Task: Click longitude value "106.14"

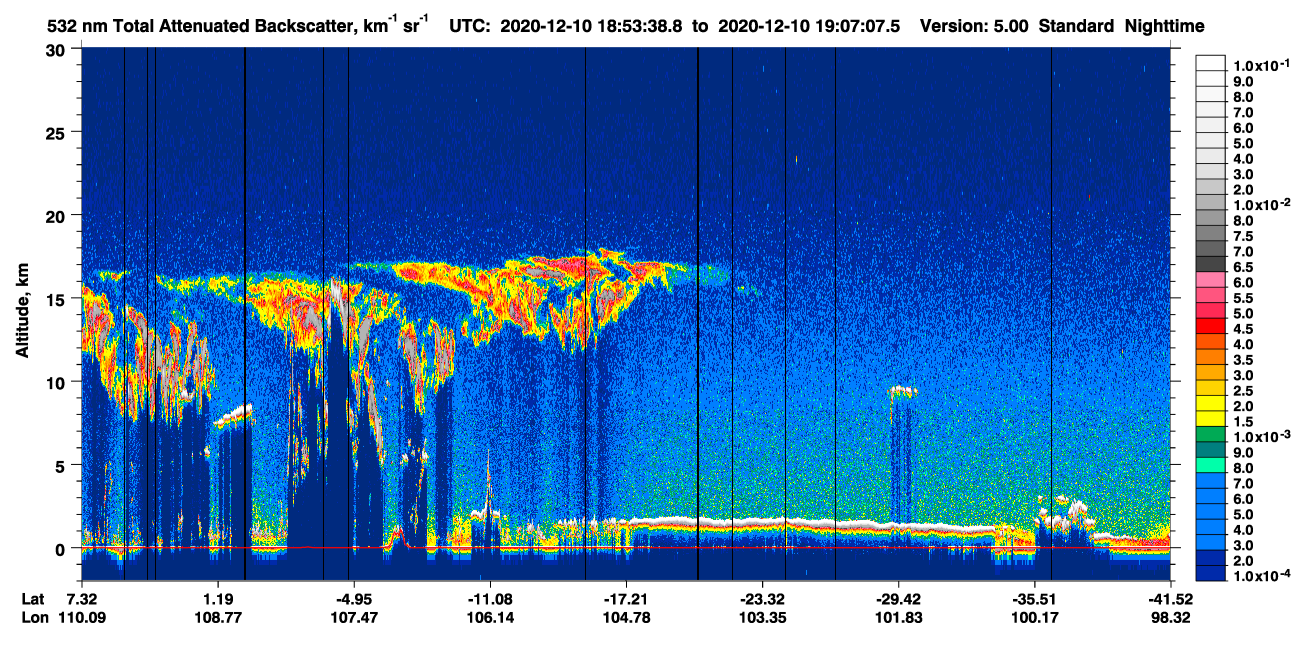Action: 489,618
